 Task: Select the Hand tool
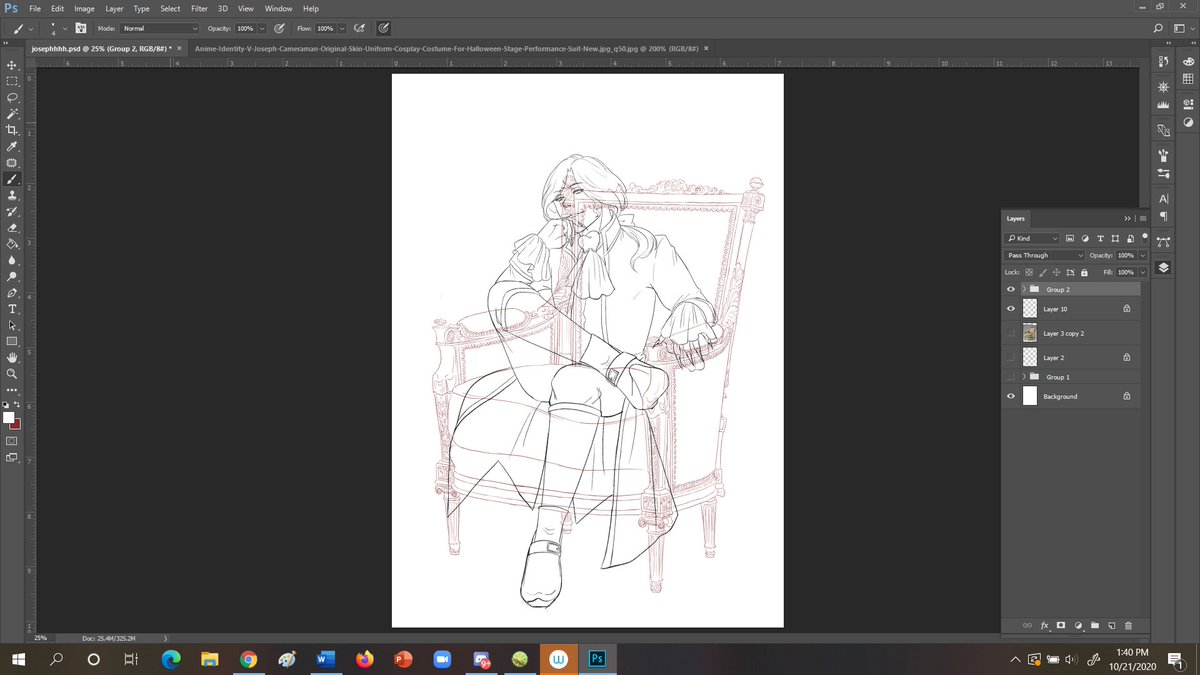12,357
